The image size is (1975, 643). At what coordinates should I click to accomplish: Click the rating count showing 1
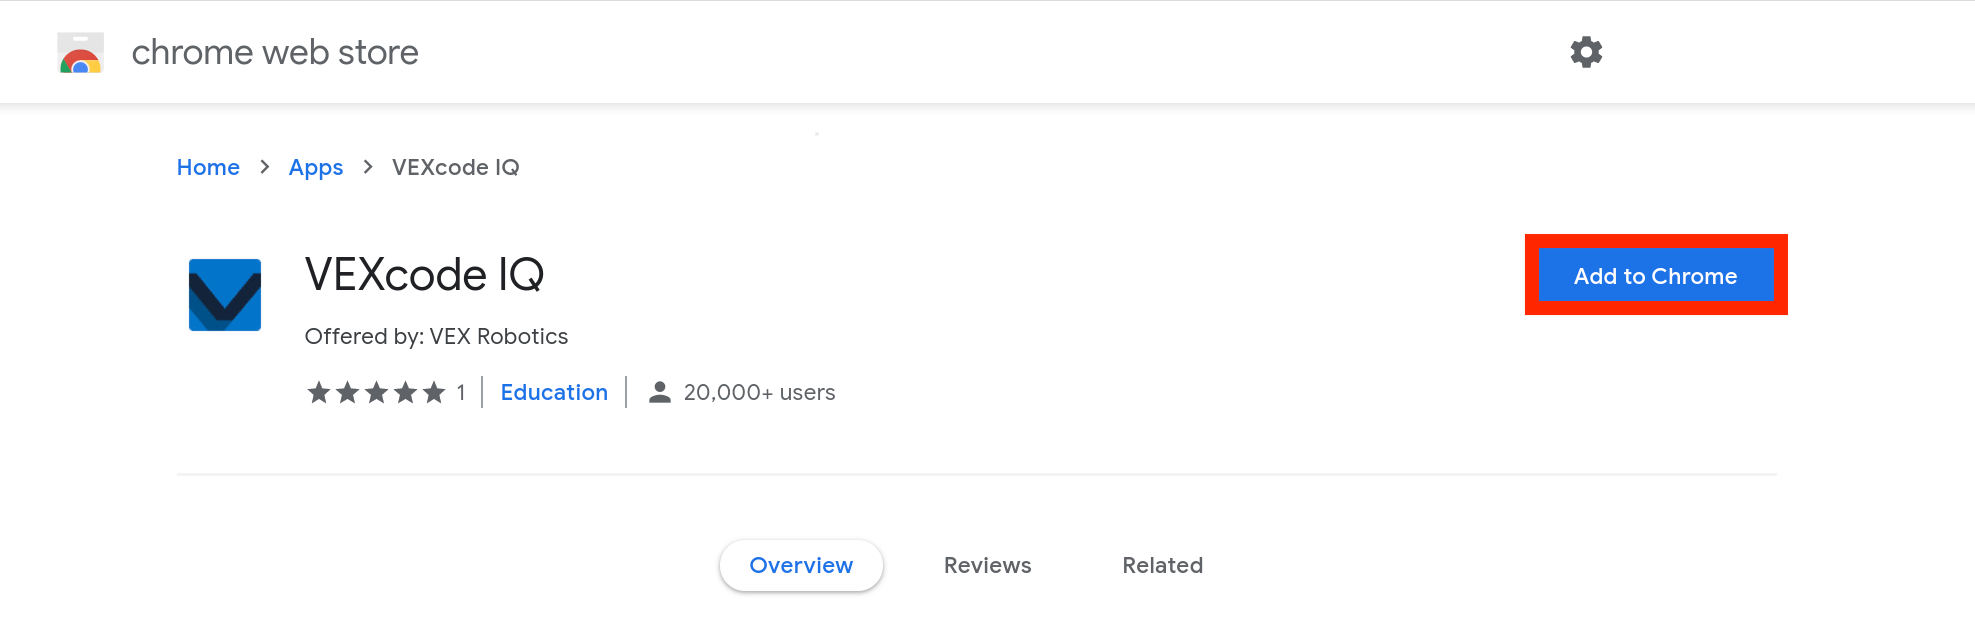(x=461, y=392)
